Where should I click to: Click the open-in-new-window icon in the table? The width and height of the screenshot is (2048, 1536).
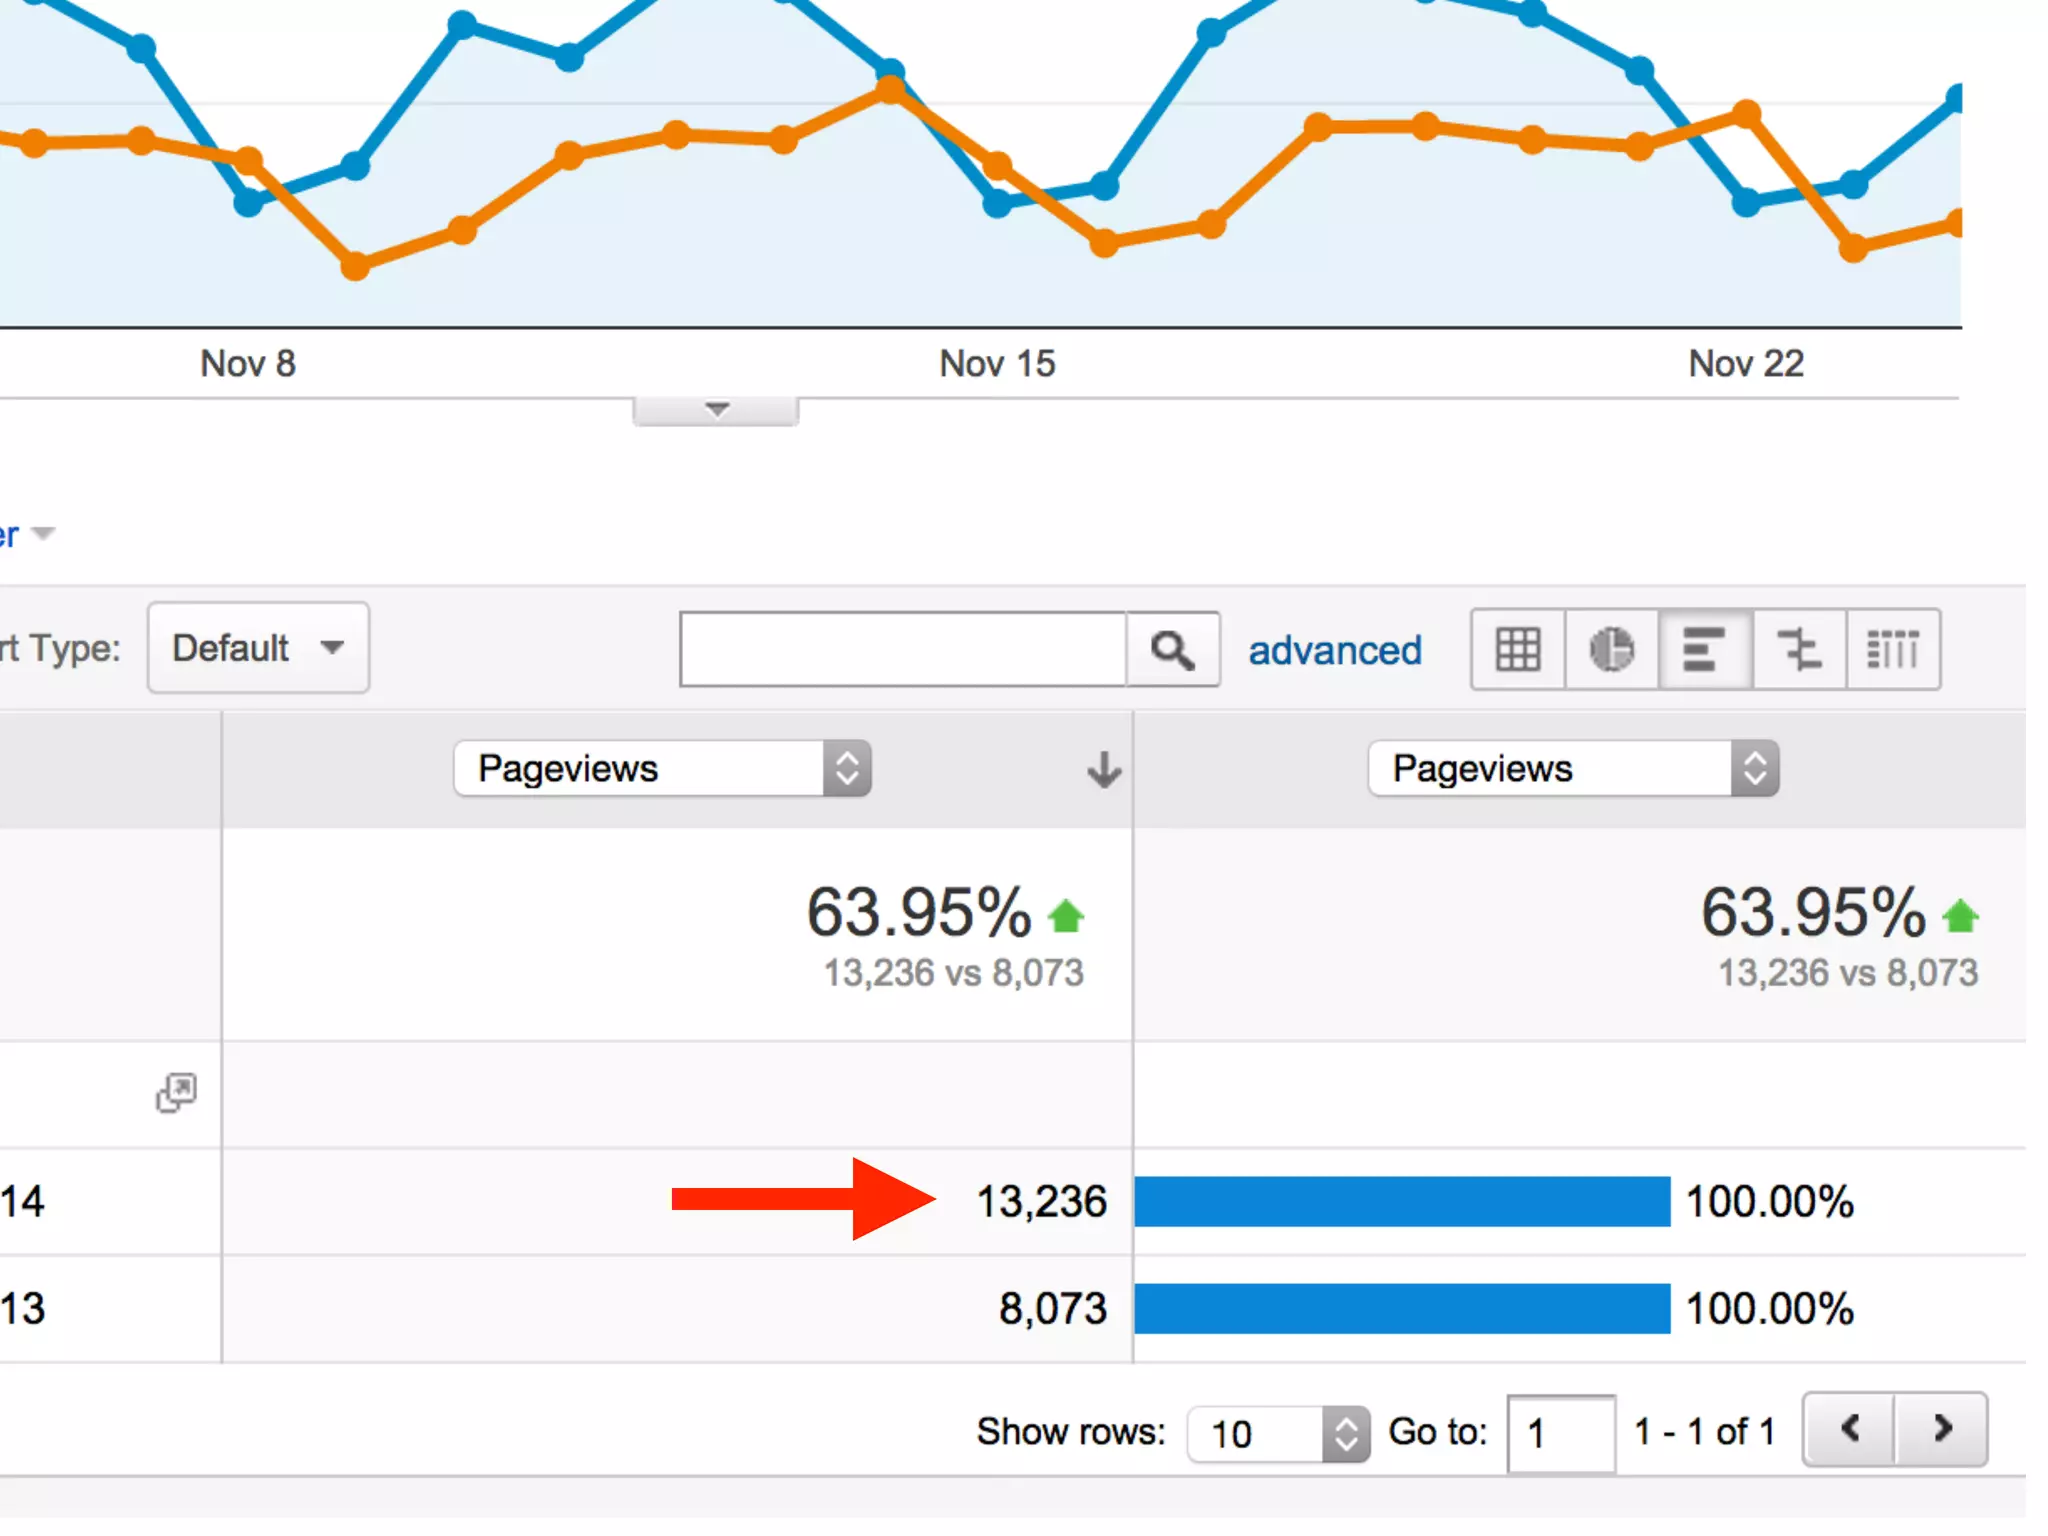tap(176, 1093)
